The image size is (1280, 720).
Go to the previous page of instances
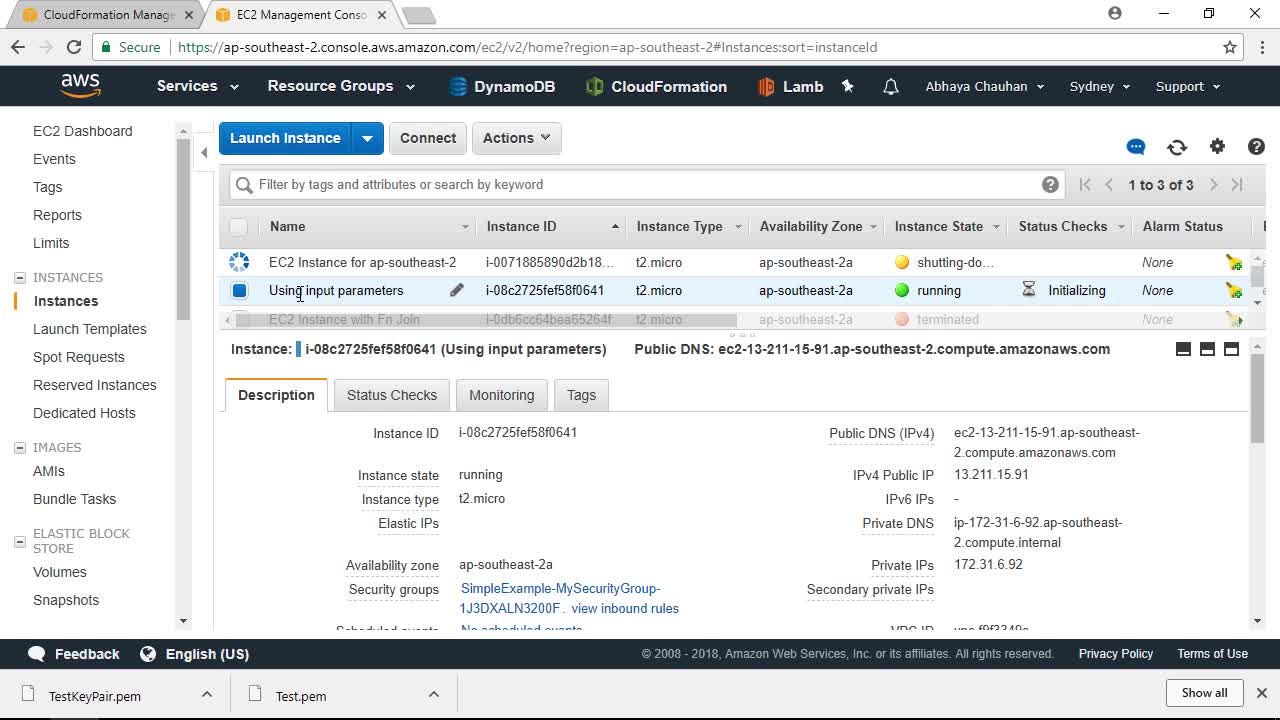[1109, 185]
